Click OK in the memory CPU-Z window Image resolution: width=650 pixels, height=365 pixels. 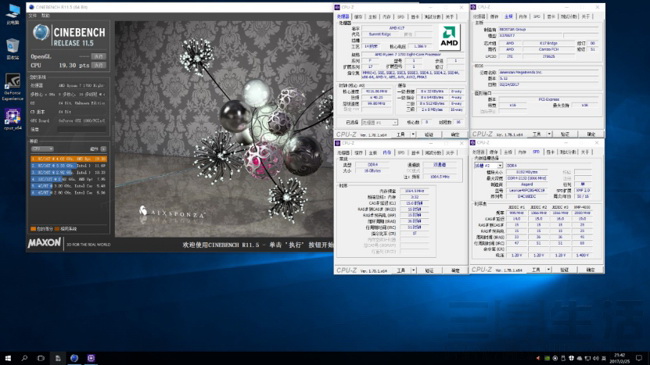(455, 270)
